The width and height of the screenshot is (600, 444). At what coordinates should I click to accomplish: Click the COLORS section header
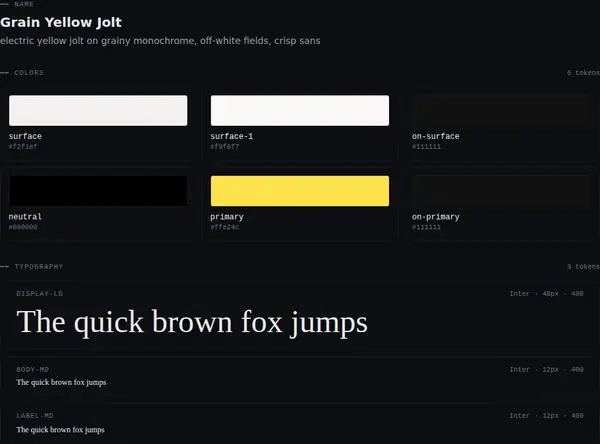(x=29, y=73)
